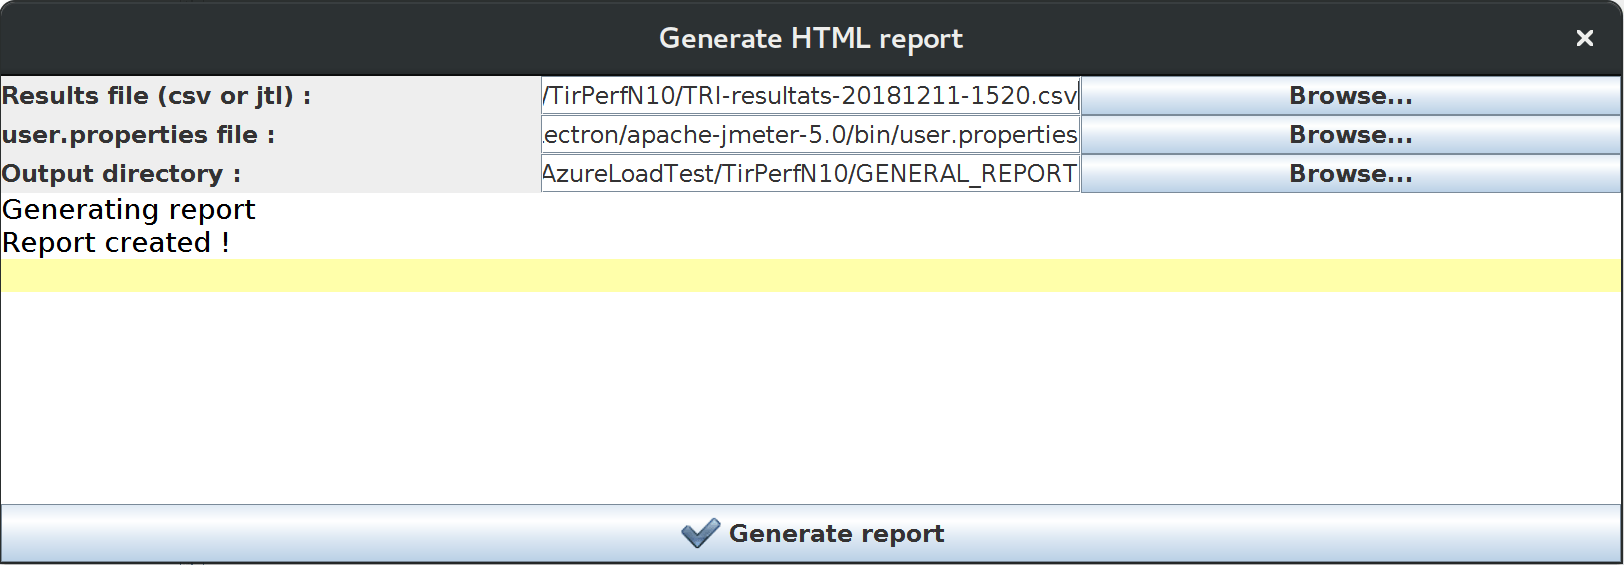Viewport: 1624px width, 565px height.
Task: Focus the Results file path field
Action: [x=810, y=96]
